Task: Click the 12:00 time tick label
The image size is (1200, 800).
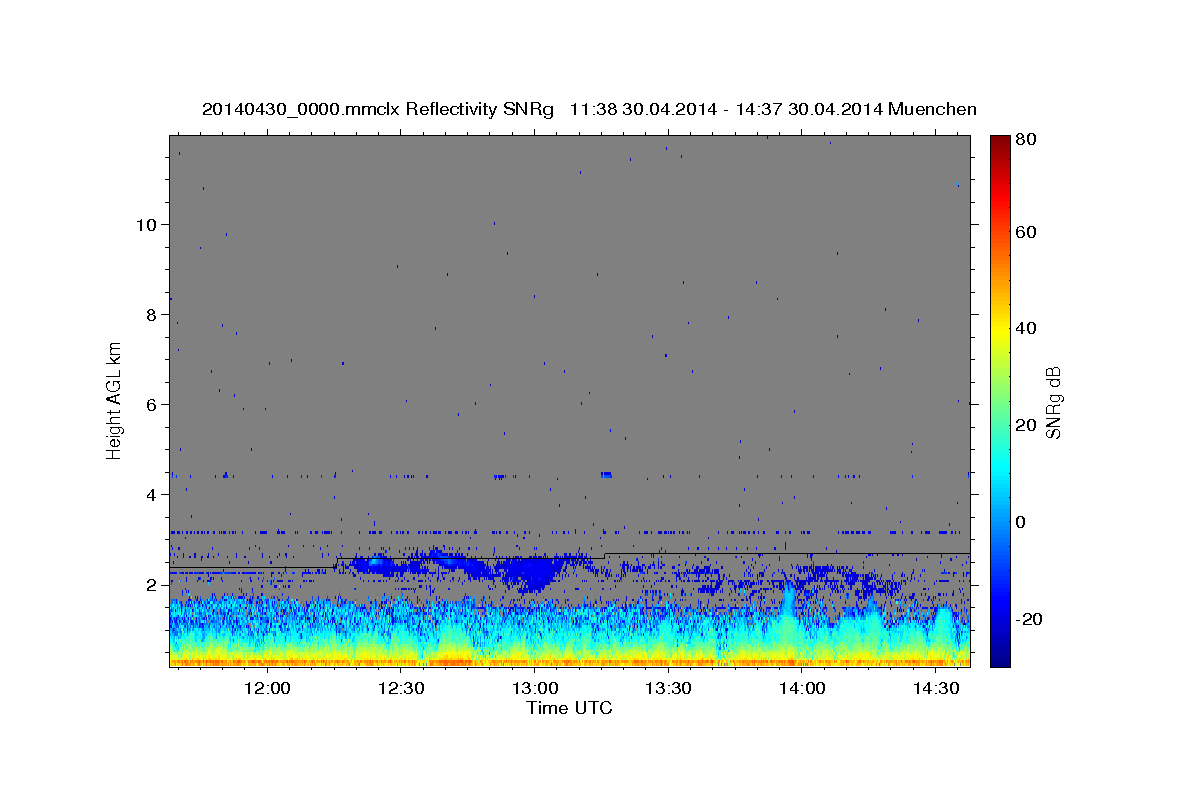Action: click(268, 689)
